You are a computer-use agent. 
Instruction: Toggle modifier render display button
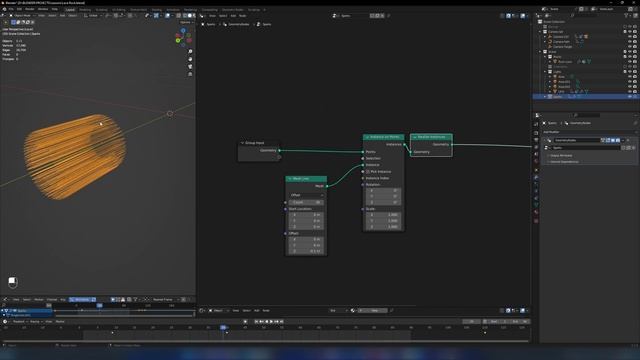pos(618,140)
